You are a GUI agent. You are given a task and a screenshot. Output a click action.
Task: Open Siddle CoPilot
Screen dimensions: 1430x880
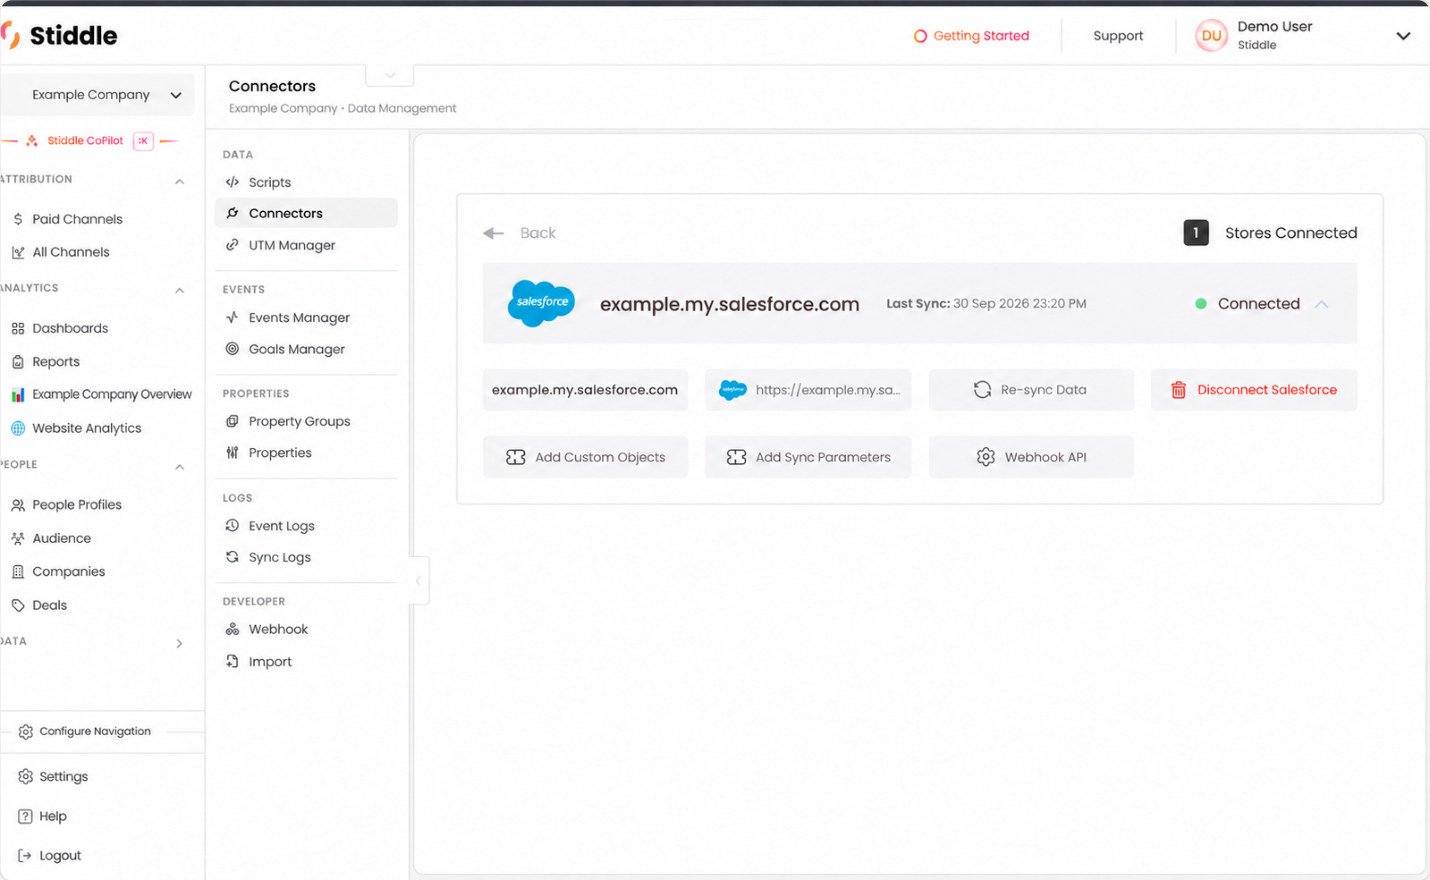[x=85, y=141]
